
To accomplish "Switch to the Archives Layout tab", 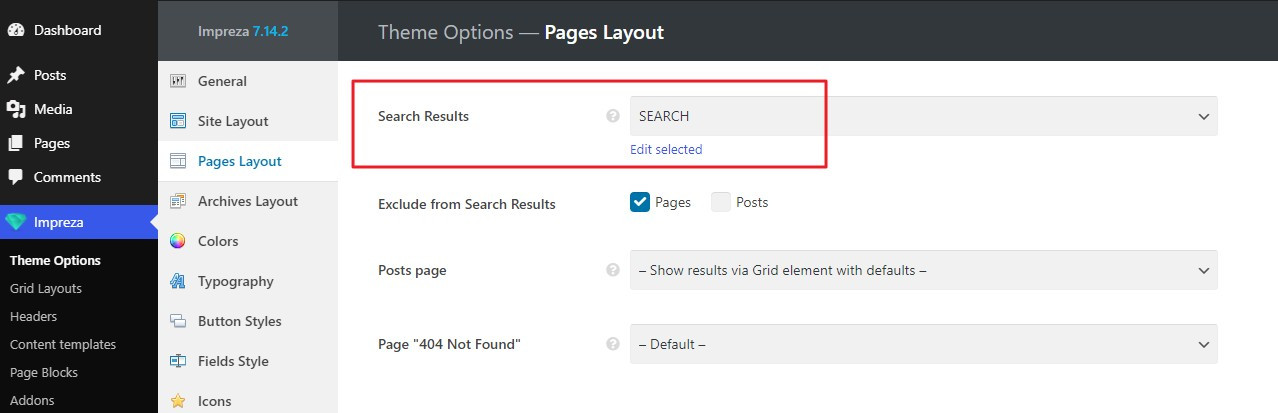I will click(247, 201).
